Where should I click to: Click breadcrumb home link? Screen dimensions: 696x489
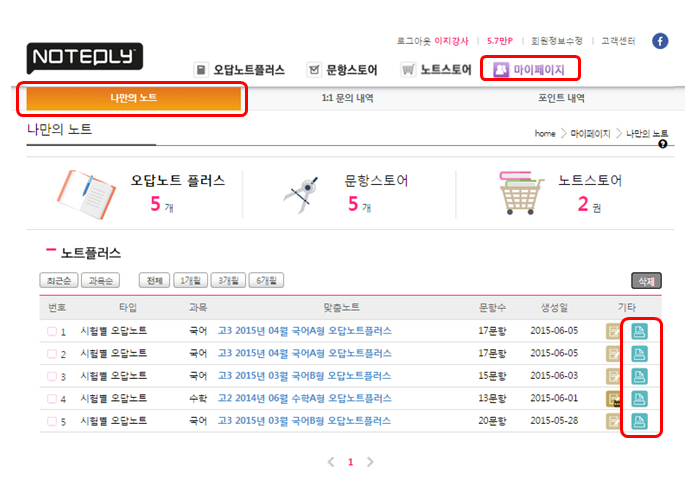tap(545, 134)
